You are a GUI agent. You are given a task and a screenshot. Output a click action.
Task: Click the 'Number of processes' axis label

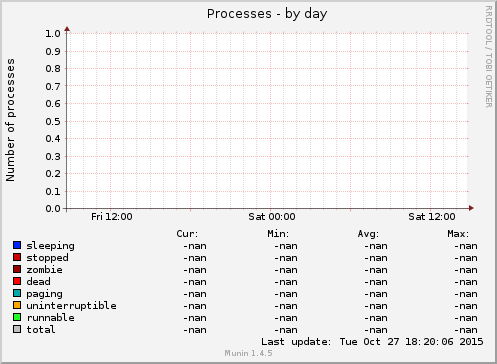pos(11,120)
